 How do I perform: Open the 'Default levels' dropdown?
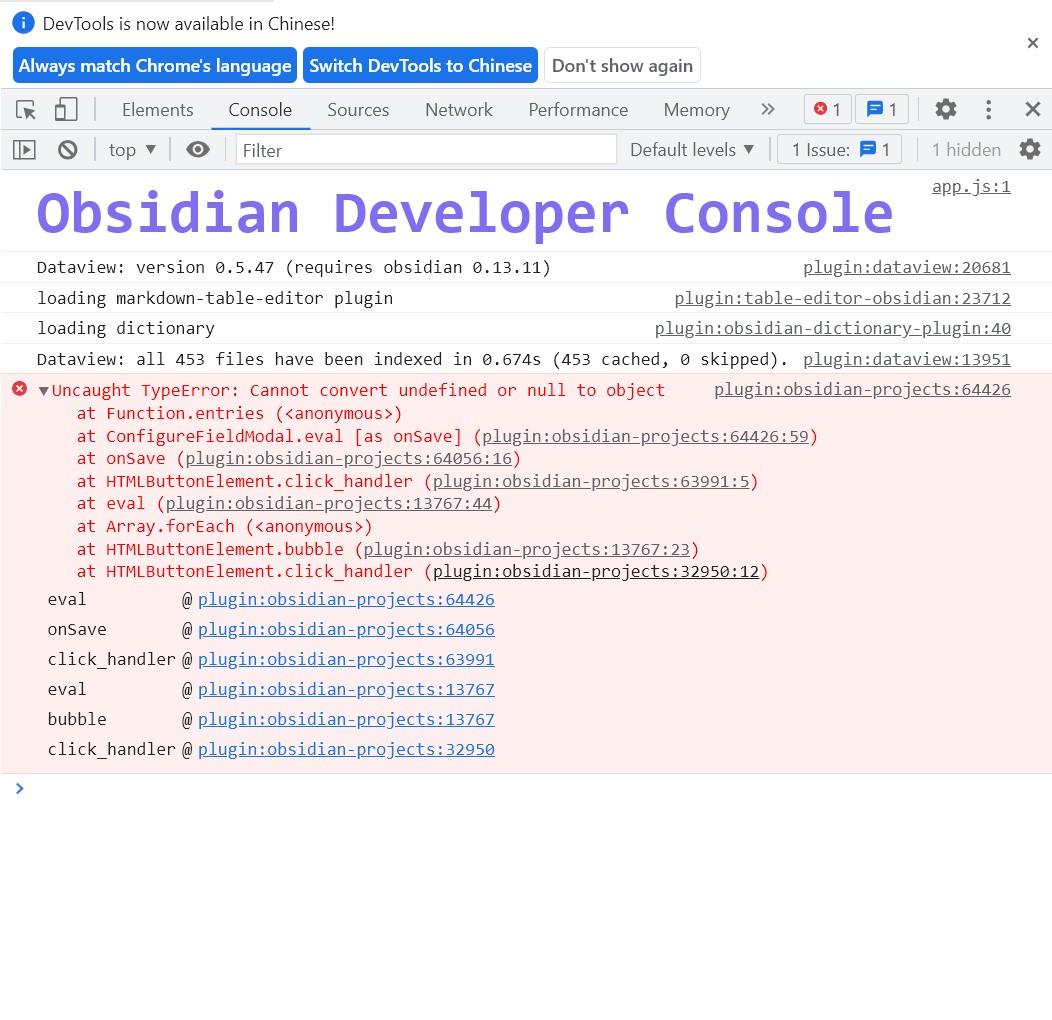click(x=692, y=148)
